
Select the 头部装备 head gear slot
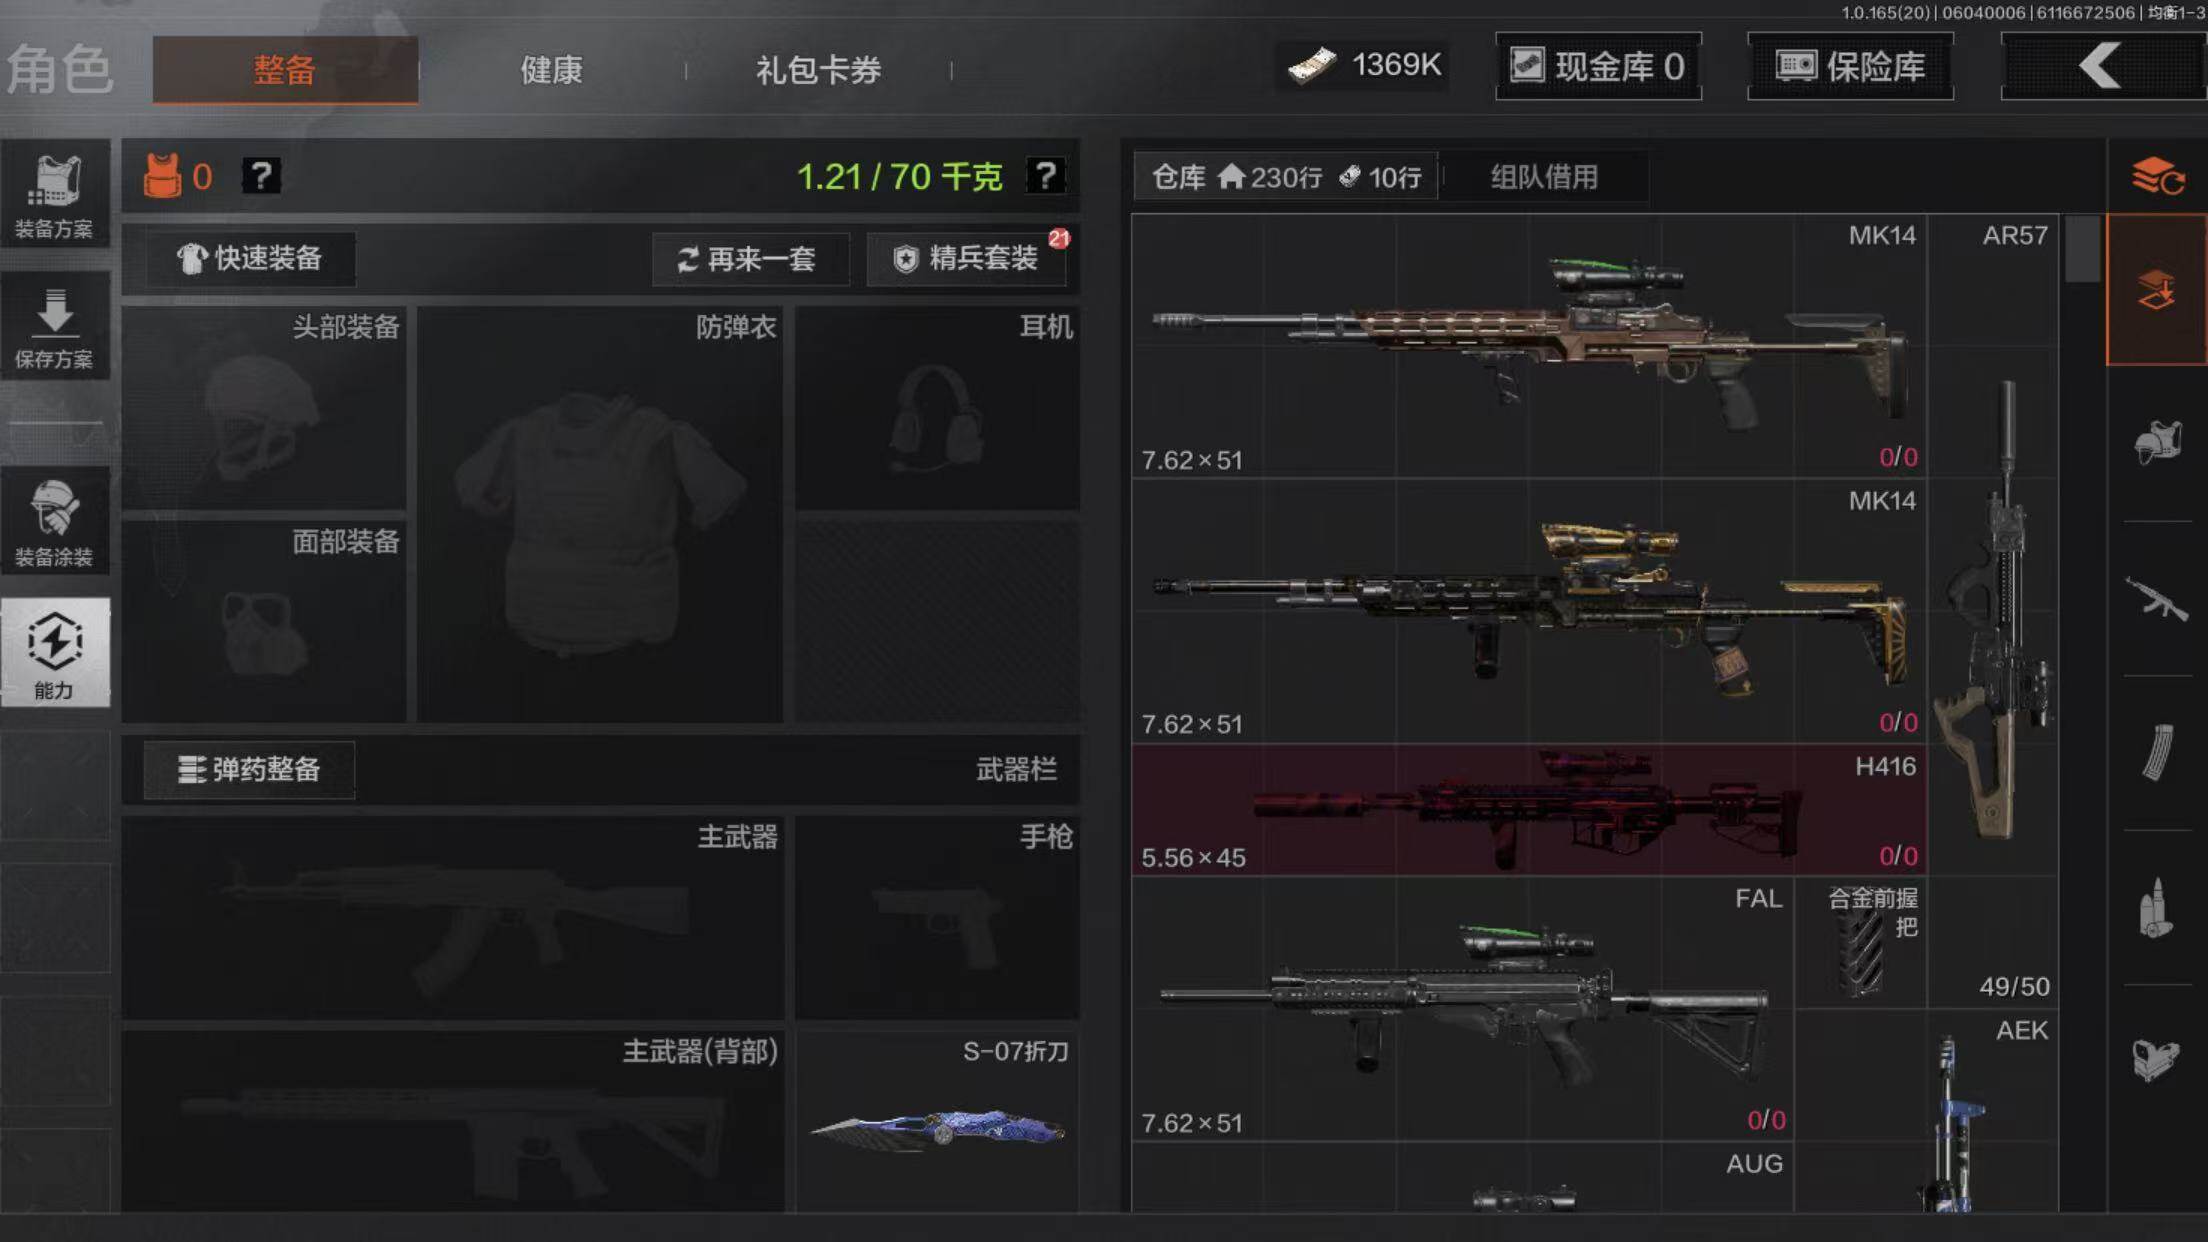[x=264, y=408]
